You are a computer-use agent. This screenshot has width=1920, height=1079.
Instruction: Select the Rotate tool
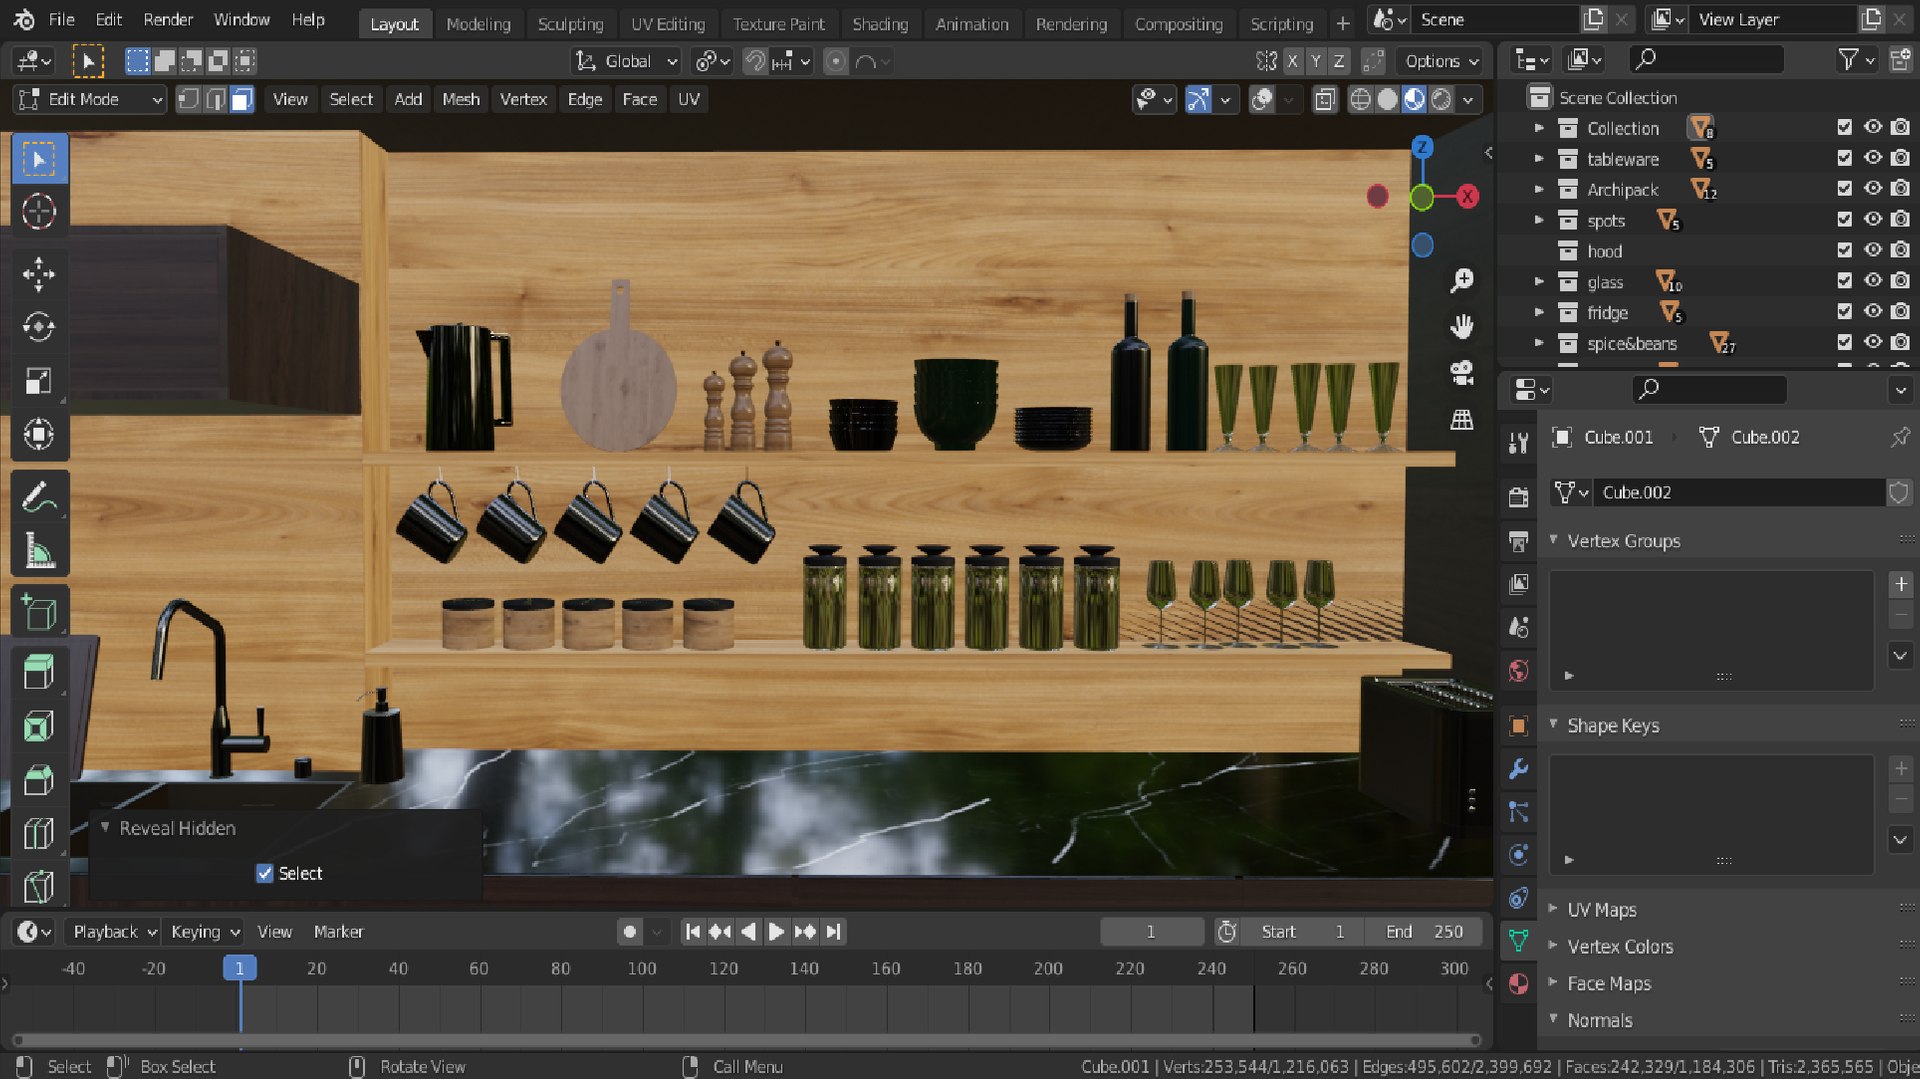pos(39,327)
